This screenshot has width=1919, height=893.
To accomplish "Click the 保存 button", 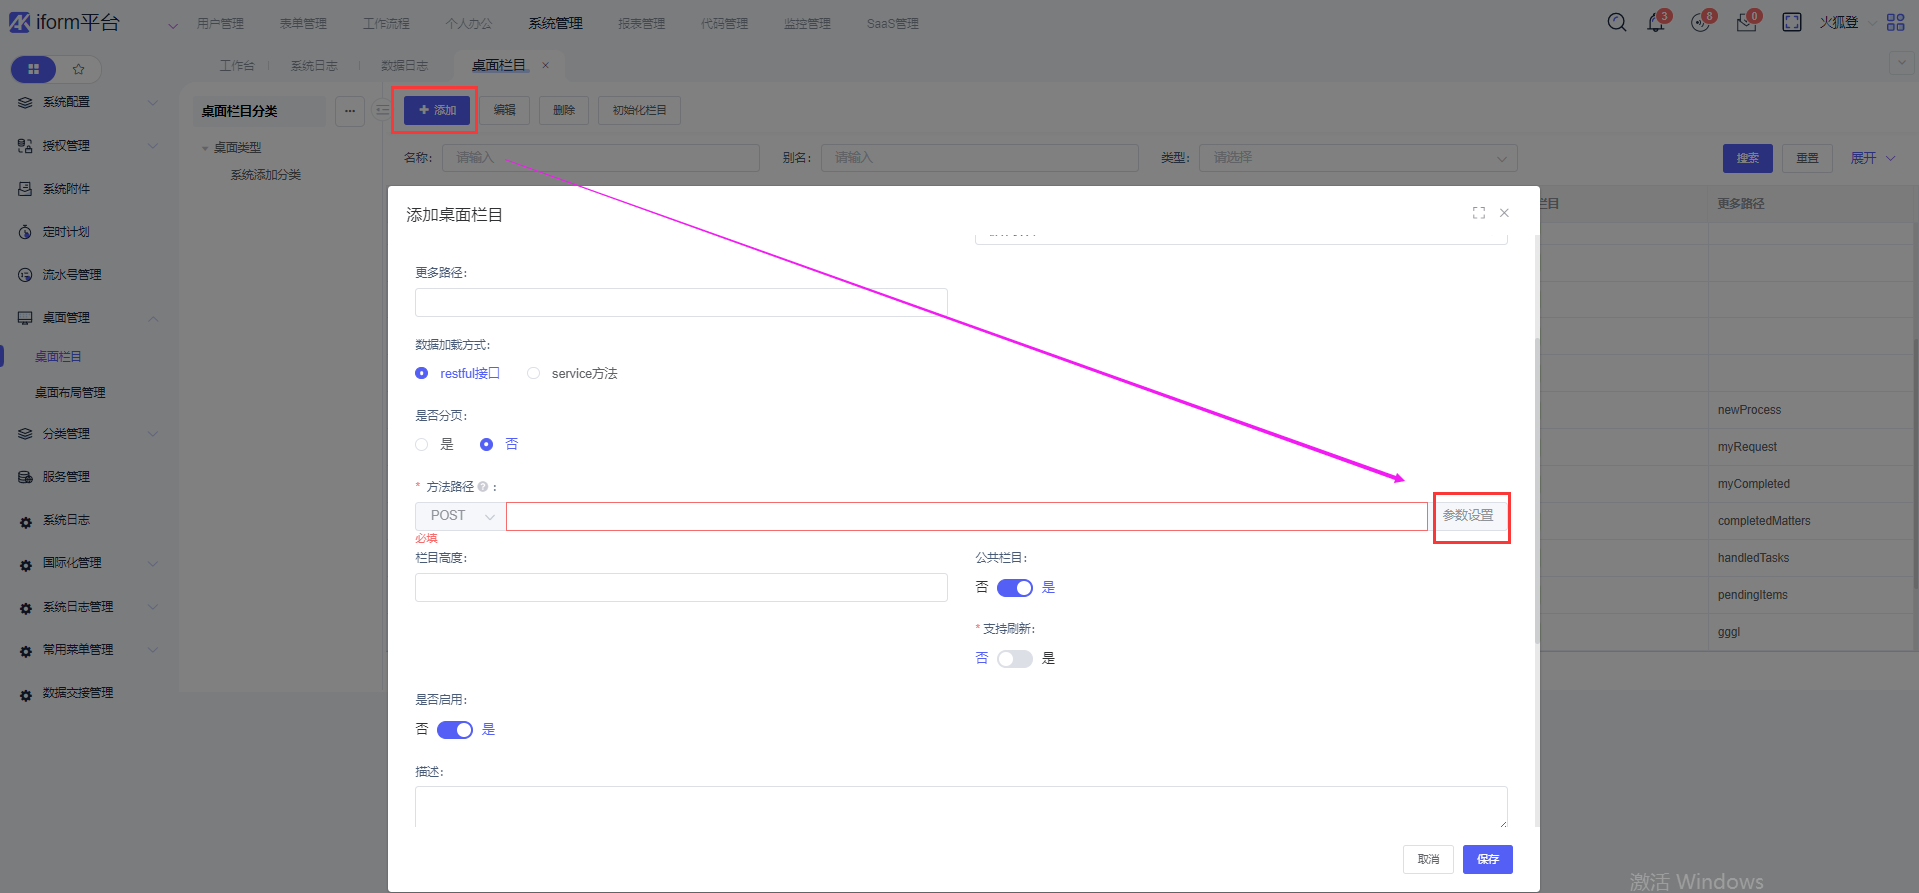I will click(1487, 859).
